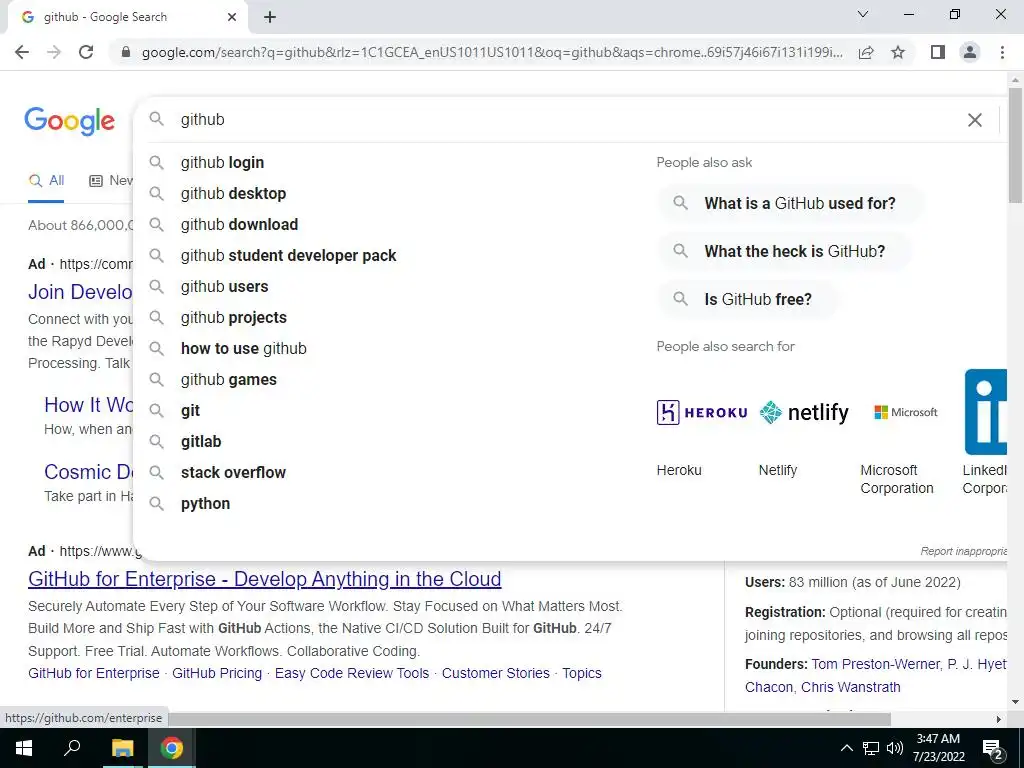
Task: Bookmark this page with the star icon
Action: point(898,52)
